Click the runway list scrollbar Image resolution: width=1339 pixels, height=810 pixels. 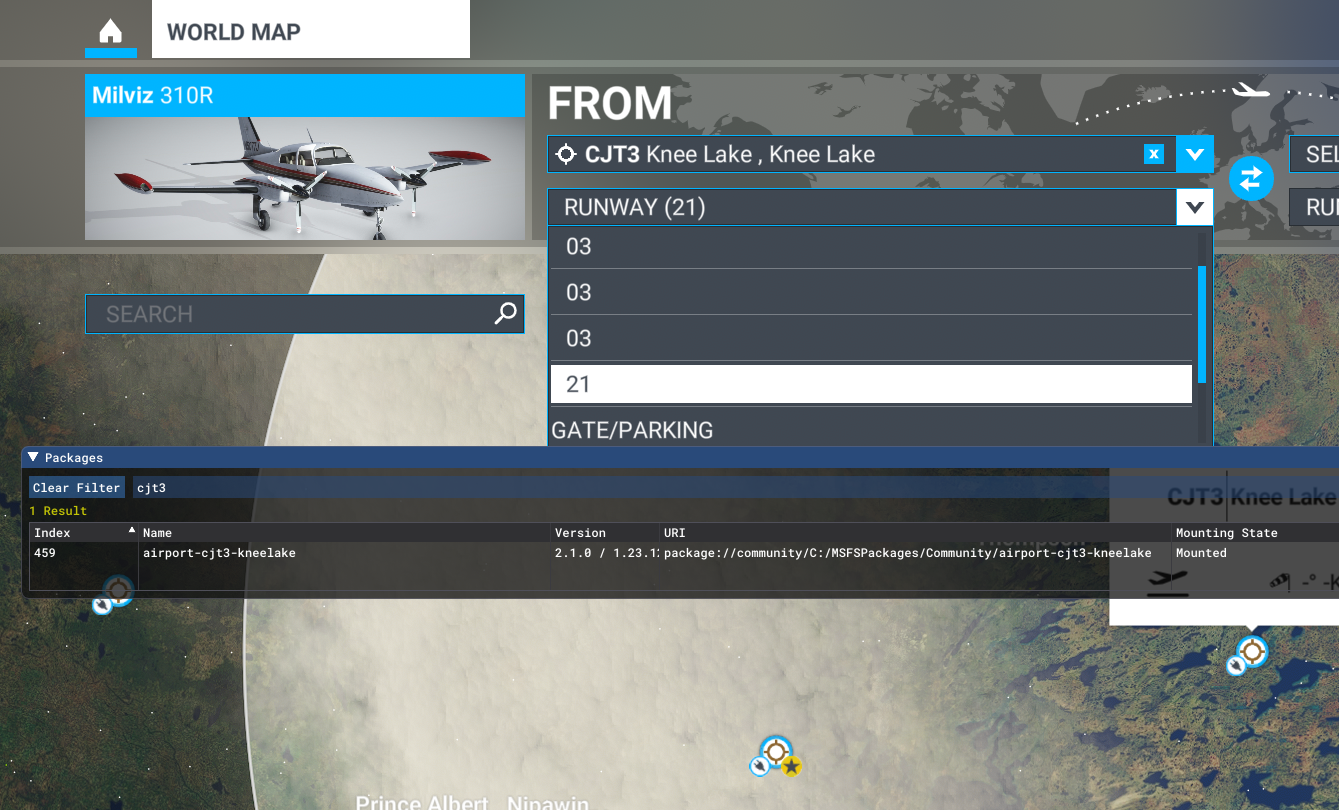coord(1202,324)
